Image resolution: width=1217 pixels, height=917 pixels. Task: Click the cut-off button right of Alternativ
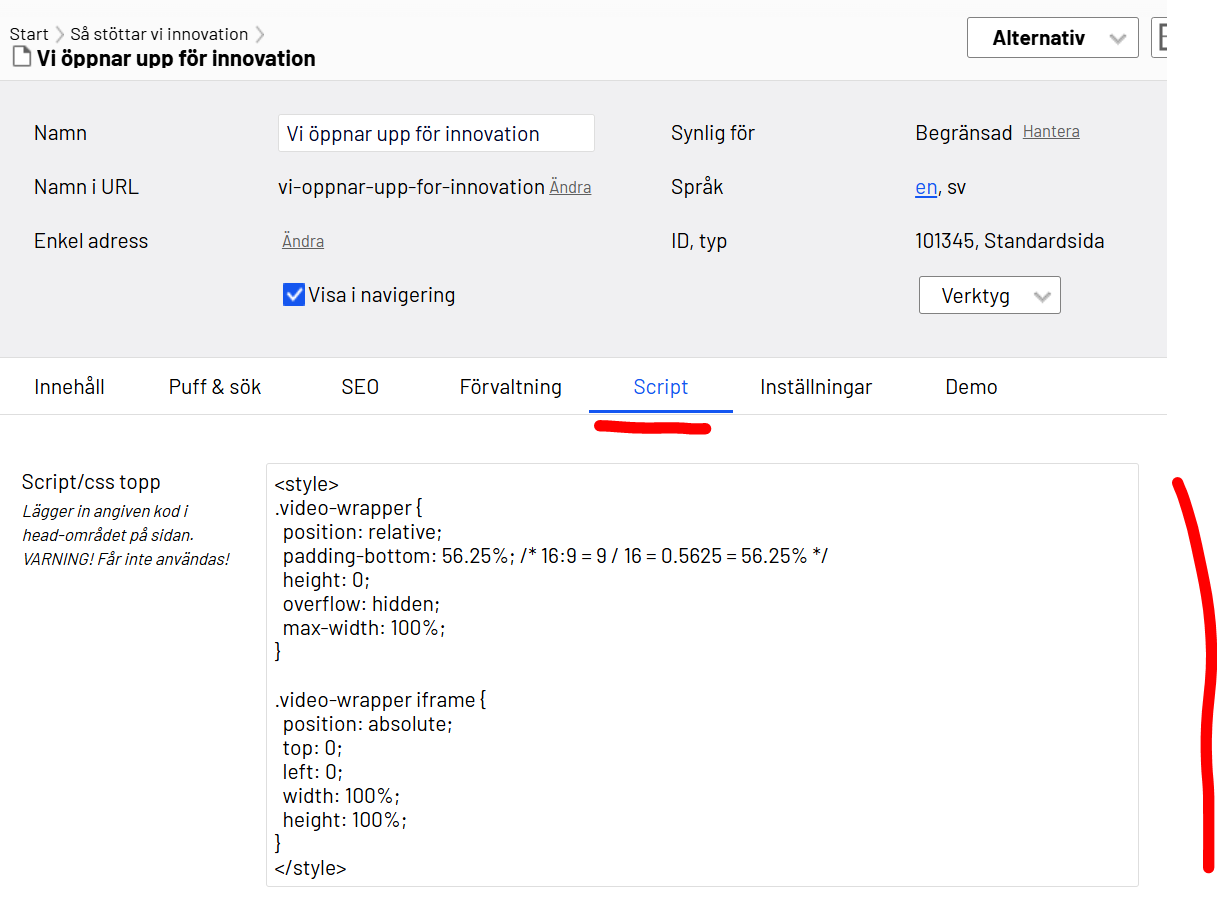(1160, 38)
